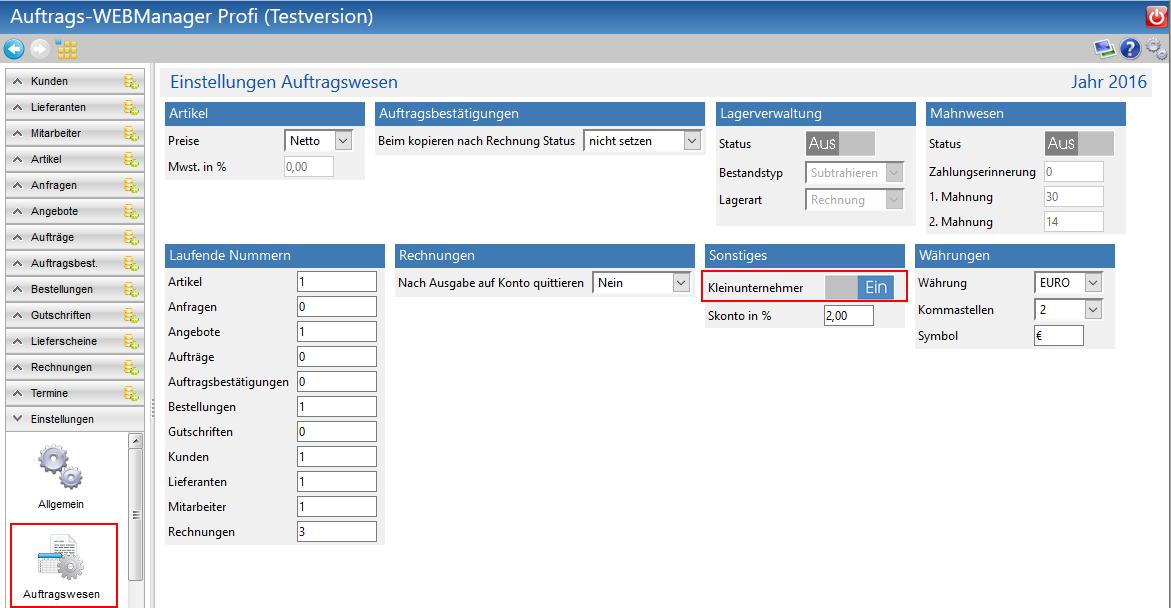
Task: Click the add icon next to Rechnungen
Action: click(130, 368)
